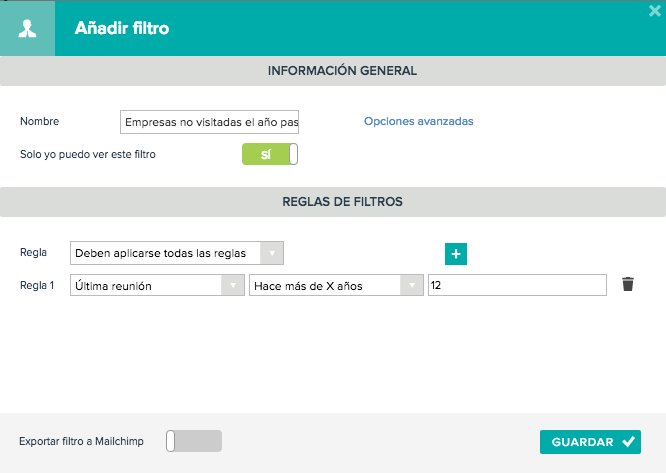Click the value field containing 12

pos(517,285)
